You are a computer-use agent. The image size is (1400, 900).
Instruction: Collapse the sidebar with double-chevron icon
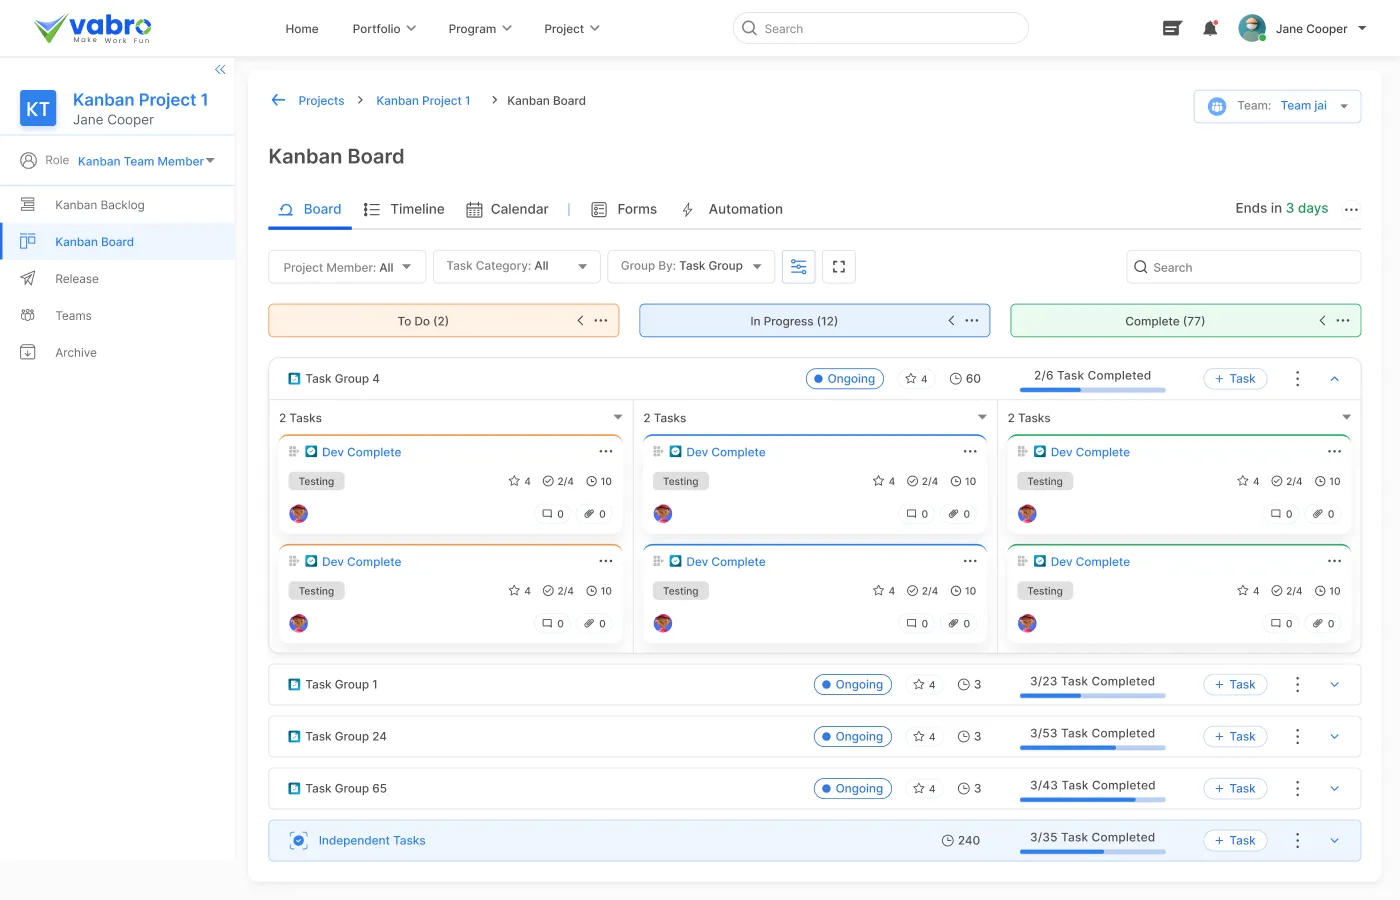pos(220,70)
